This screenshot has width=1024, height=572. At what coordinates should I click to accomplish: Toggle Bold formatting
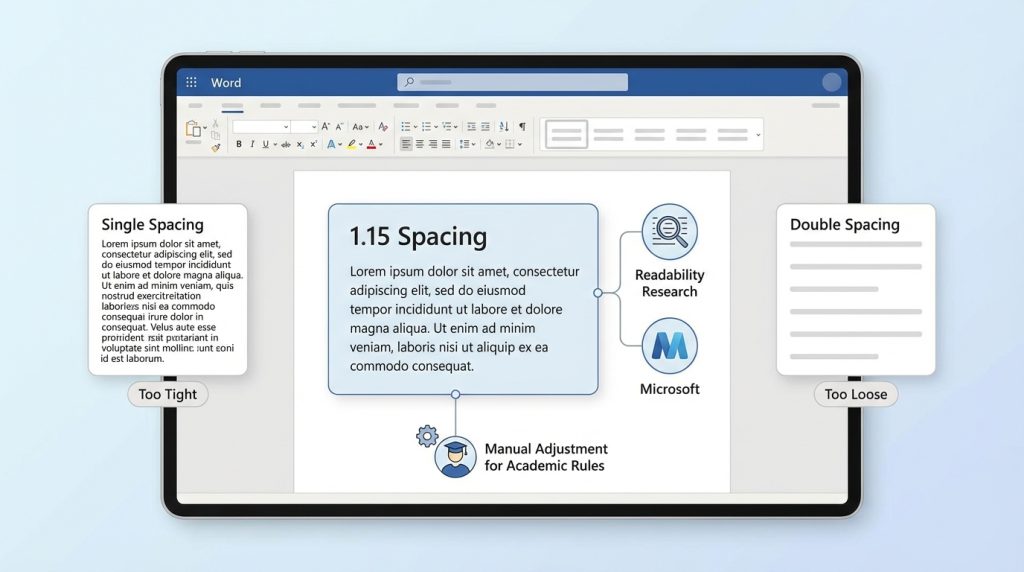(239, 144)
